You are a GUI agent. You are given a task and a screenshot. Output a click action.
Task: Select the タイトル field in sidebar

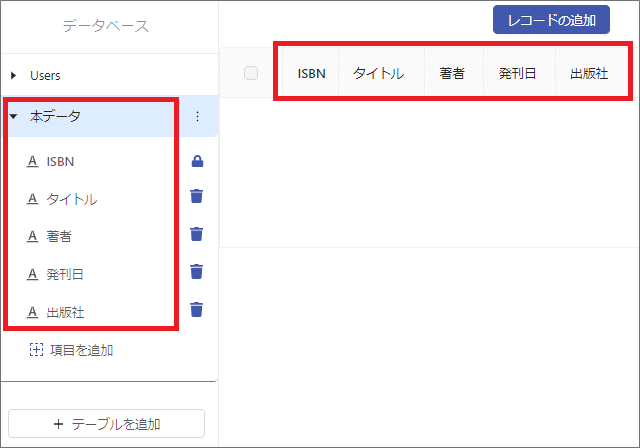(x=72, y=199)
